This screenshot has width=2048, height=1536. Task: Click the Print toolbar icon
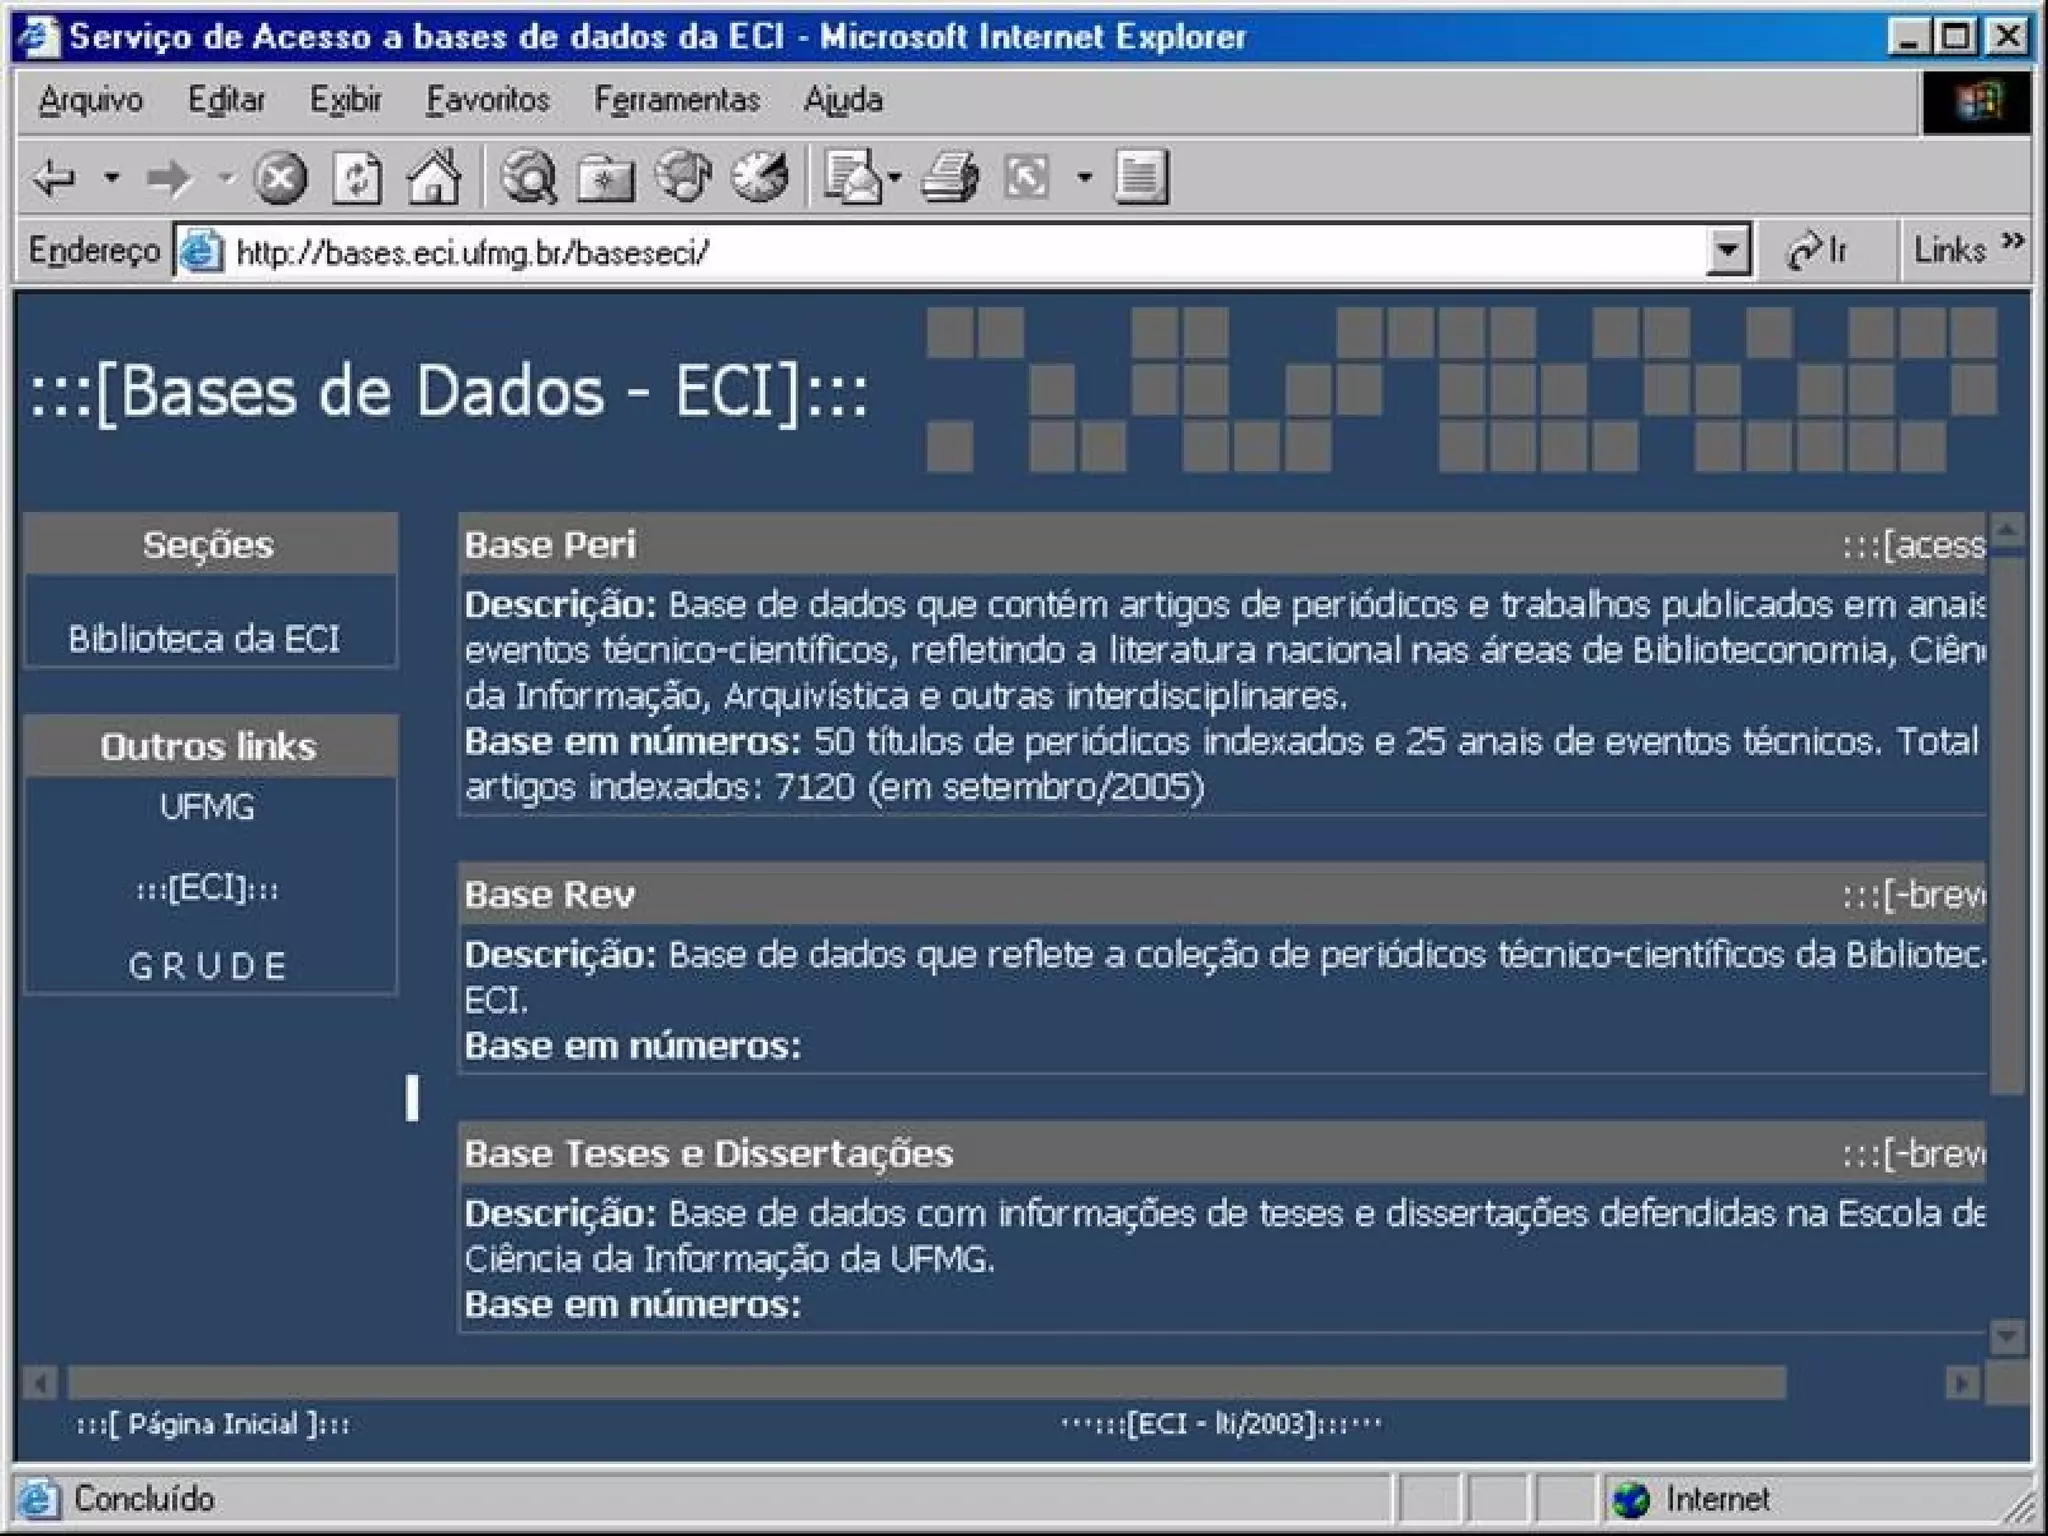point(949,178)
